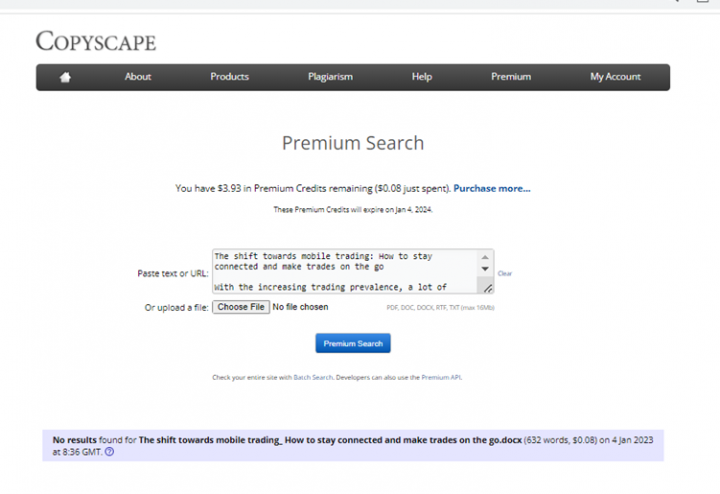Open the Plagiarism menu
Image resolution: width=720 pixels, height=494 pixels.
pyautogui.click(x=330, y=77)
